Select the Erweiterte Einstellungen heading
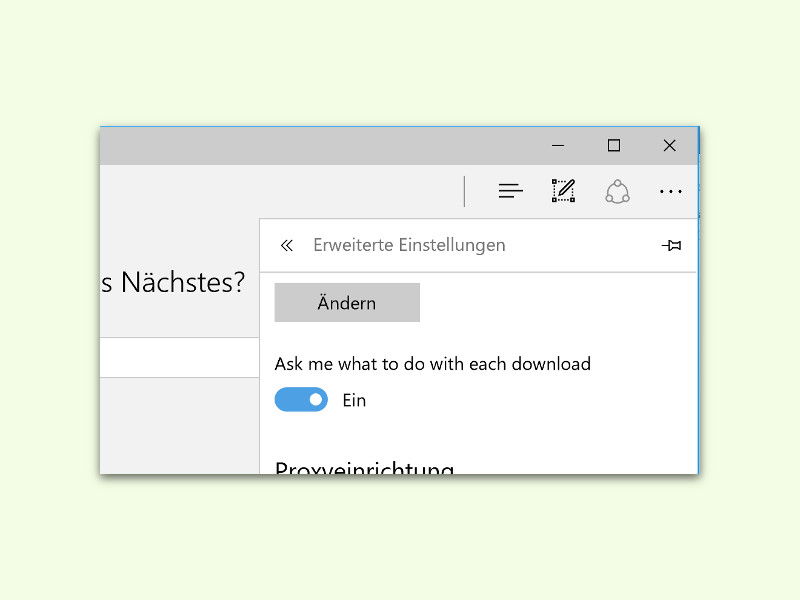Viewport: 800px width, 600px height. tap(409, 245)
